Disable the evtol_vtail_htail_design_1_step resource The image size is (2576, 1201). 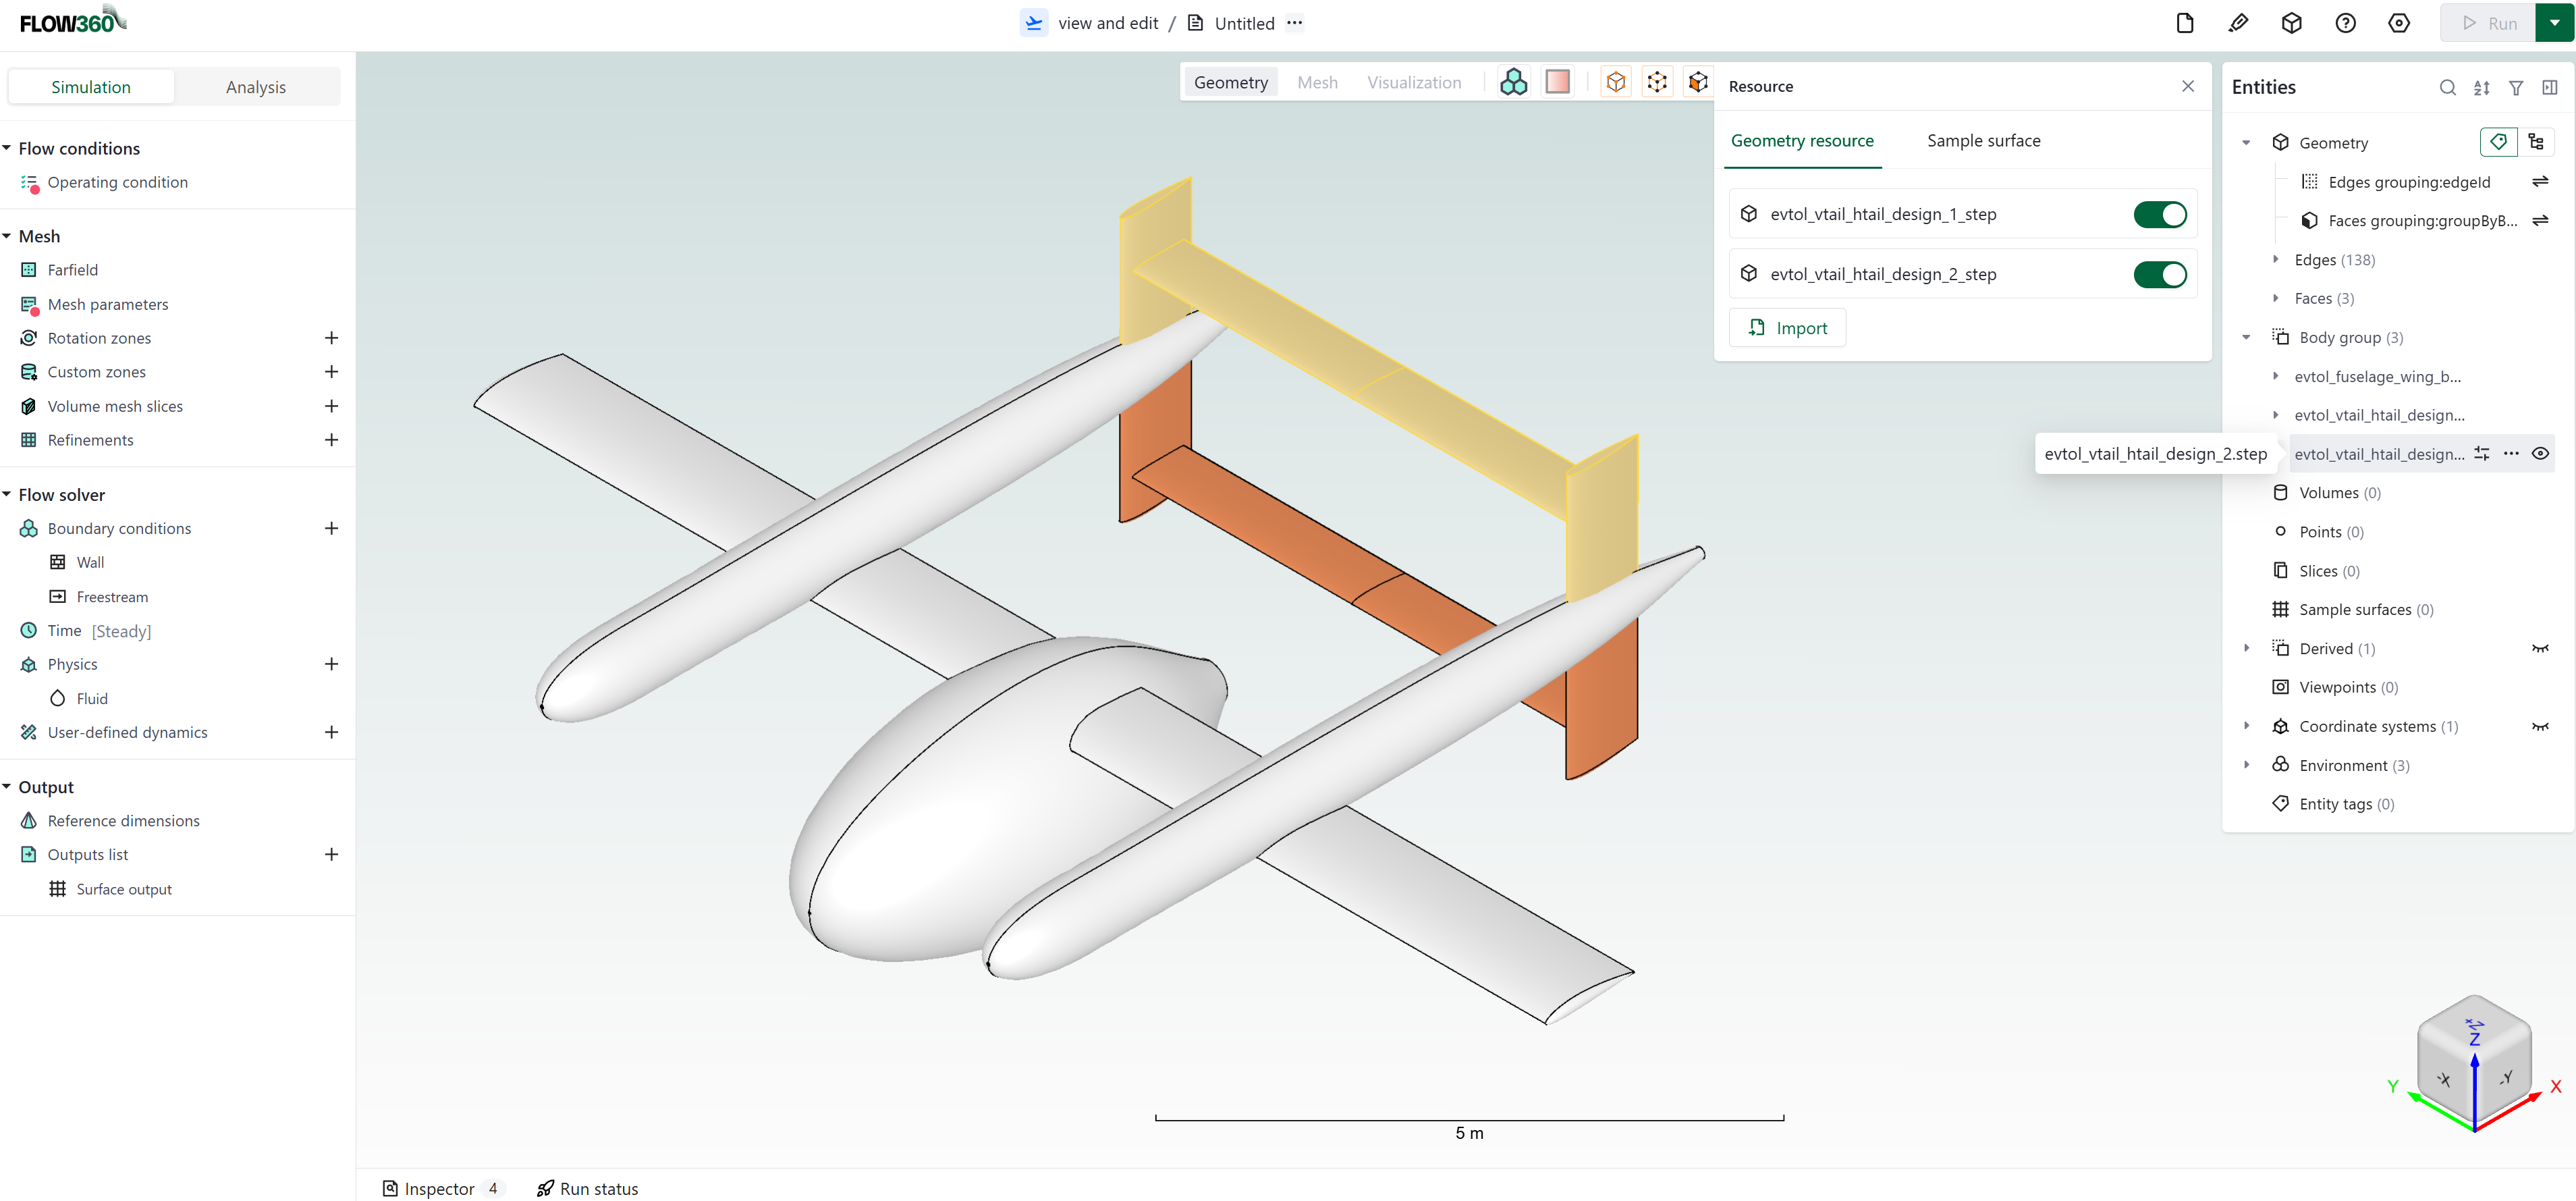click(2161, 213)
